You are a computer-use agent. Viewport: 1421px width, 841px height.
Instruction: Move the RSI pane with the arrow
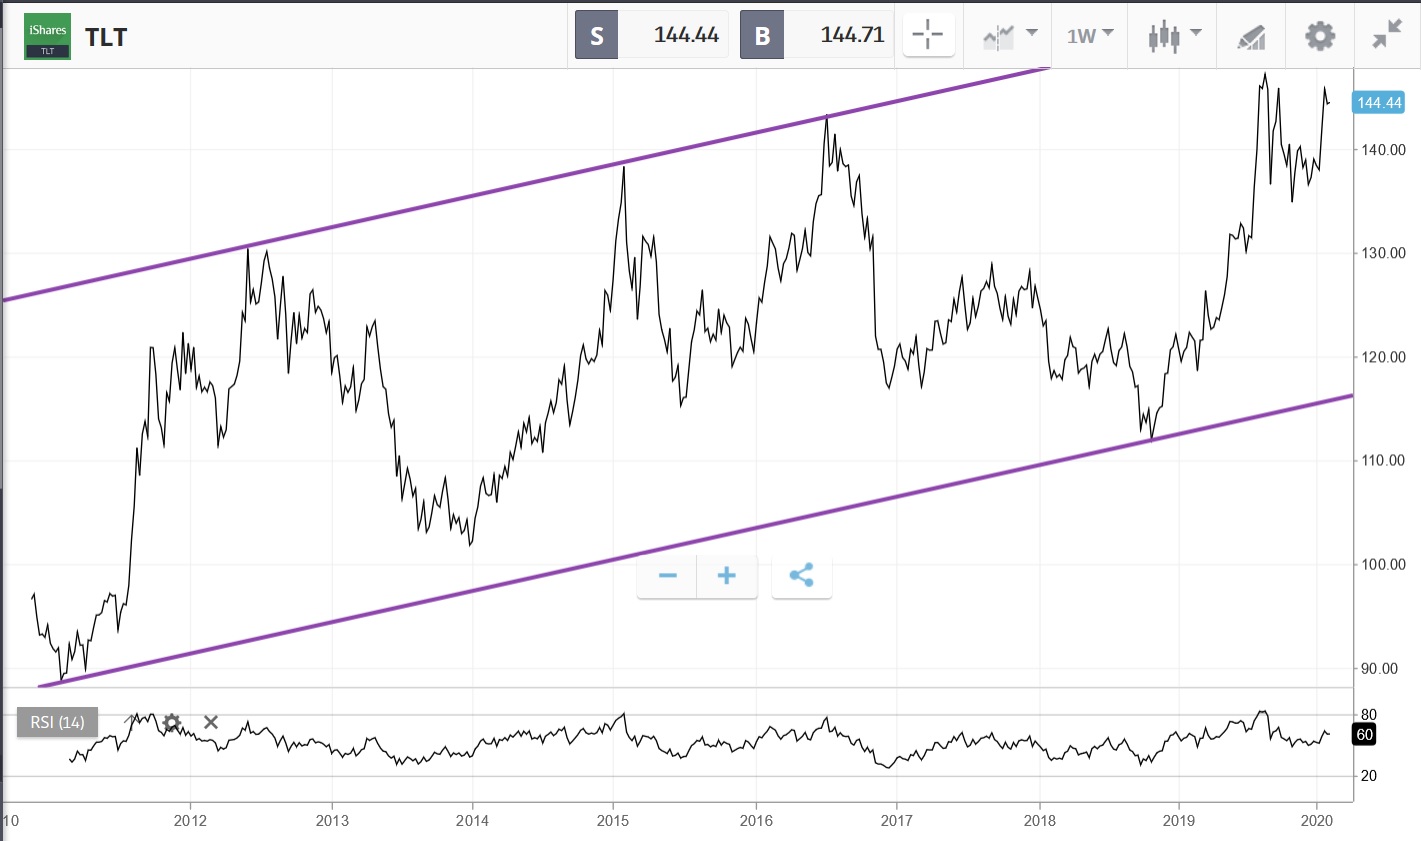click(130, 719)
